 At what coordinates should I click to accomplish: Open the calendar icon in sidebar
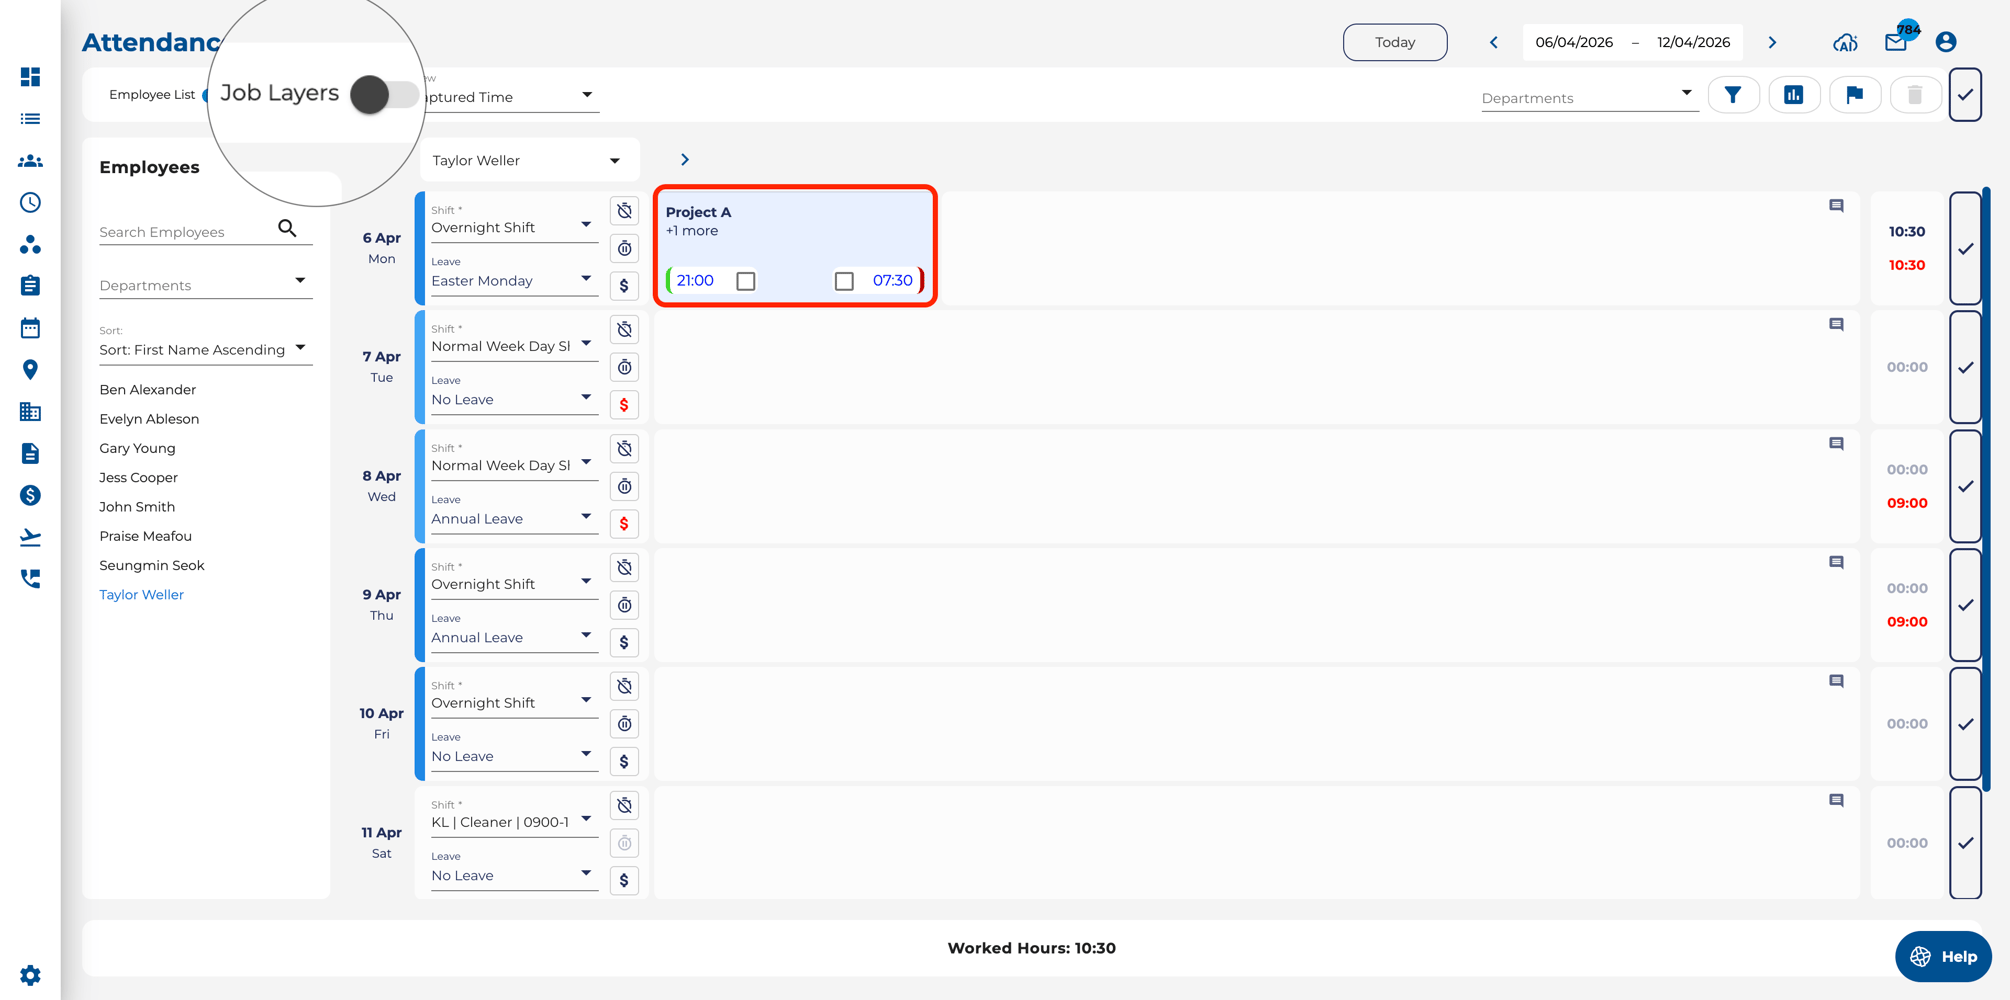point(30,328)
